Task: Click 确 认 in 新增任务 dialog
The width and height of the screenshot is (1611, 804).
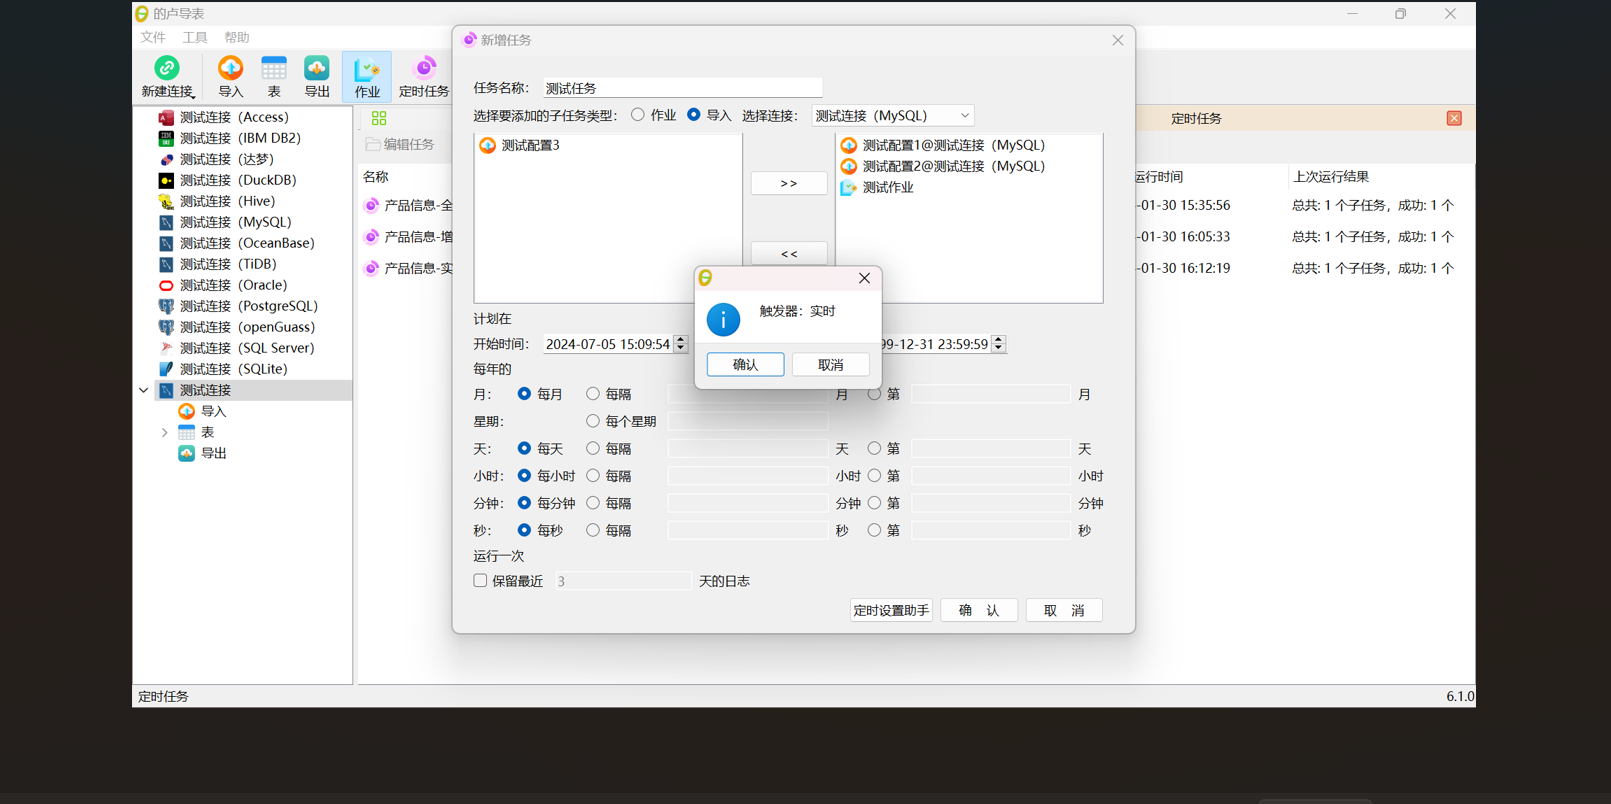Action: [x=979, y=610]
